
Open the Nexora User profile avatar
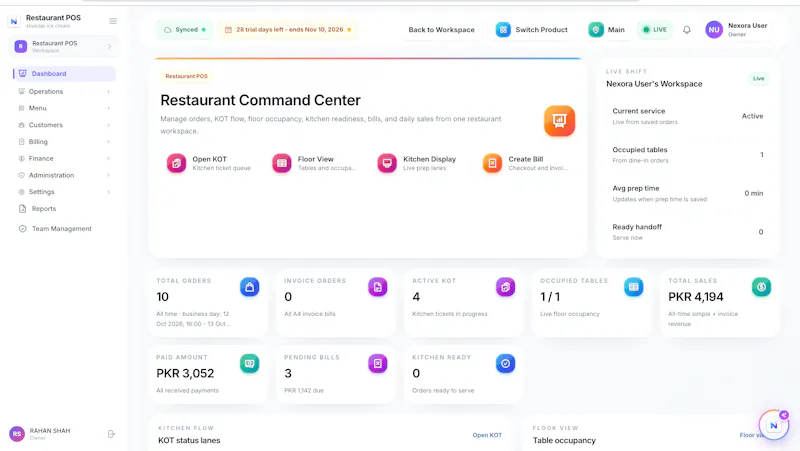714,30
